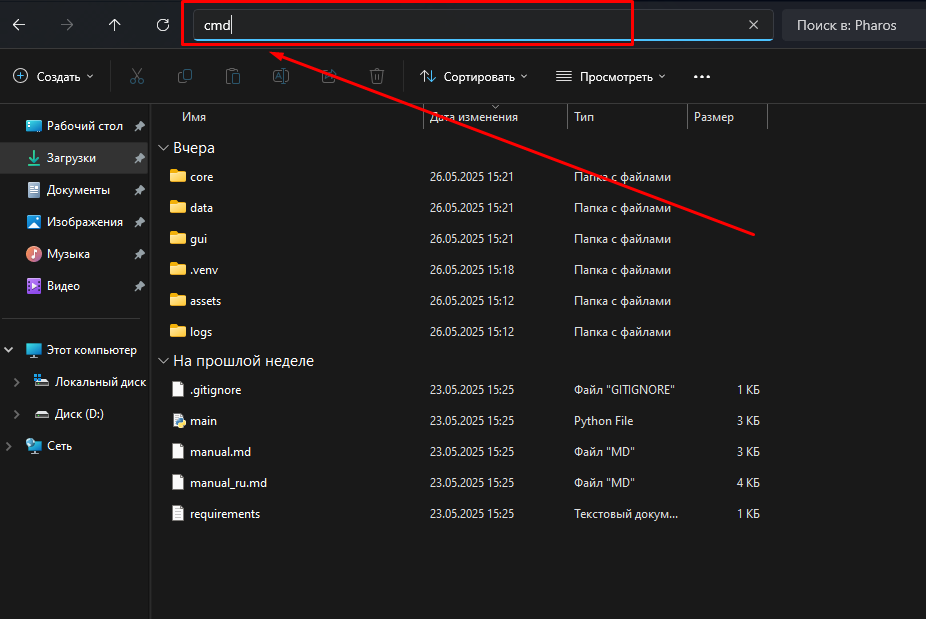Open the Создать dropdown menu
The width and height of the screenshot is (926, 619).
point(54,77)
